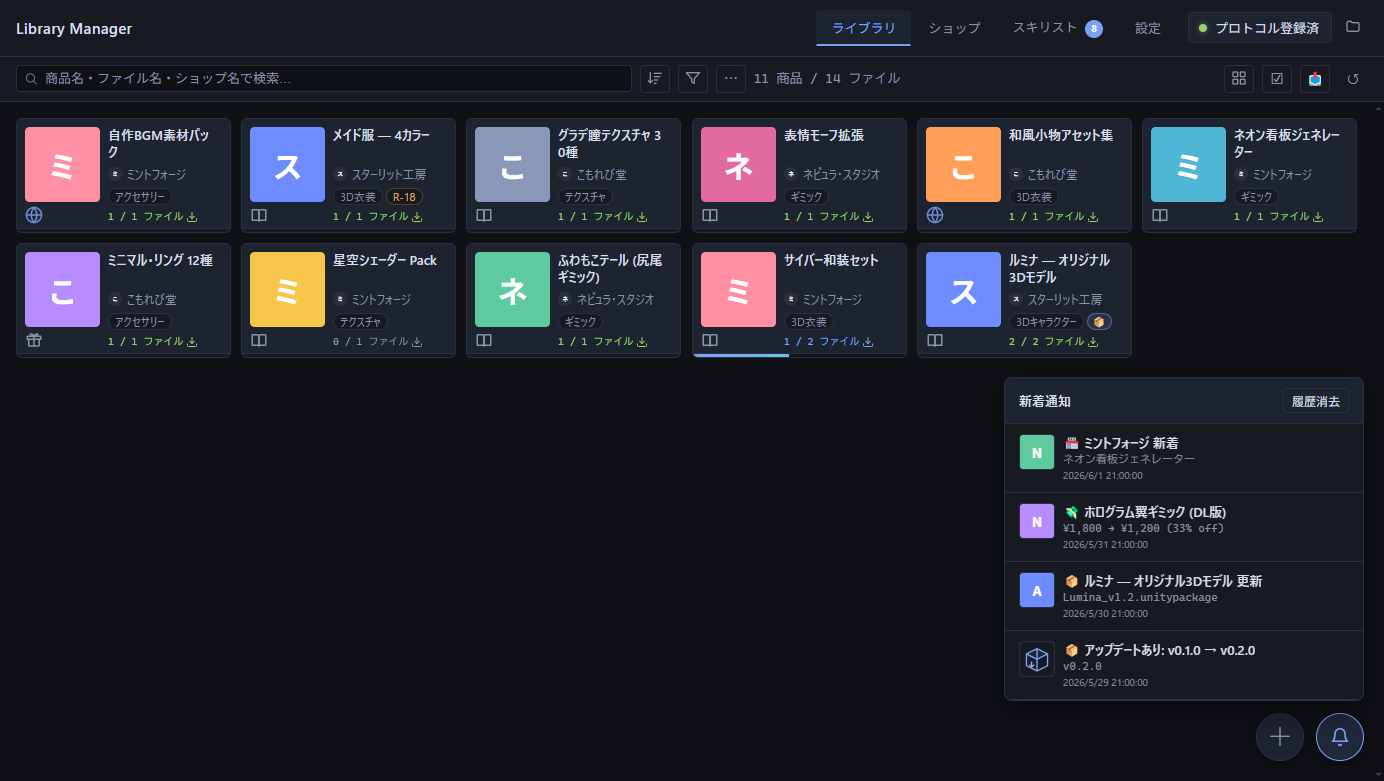Open the スキリスト tab
Screen dimensions: 1384x781
(1057, 28)
